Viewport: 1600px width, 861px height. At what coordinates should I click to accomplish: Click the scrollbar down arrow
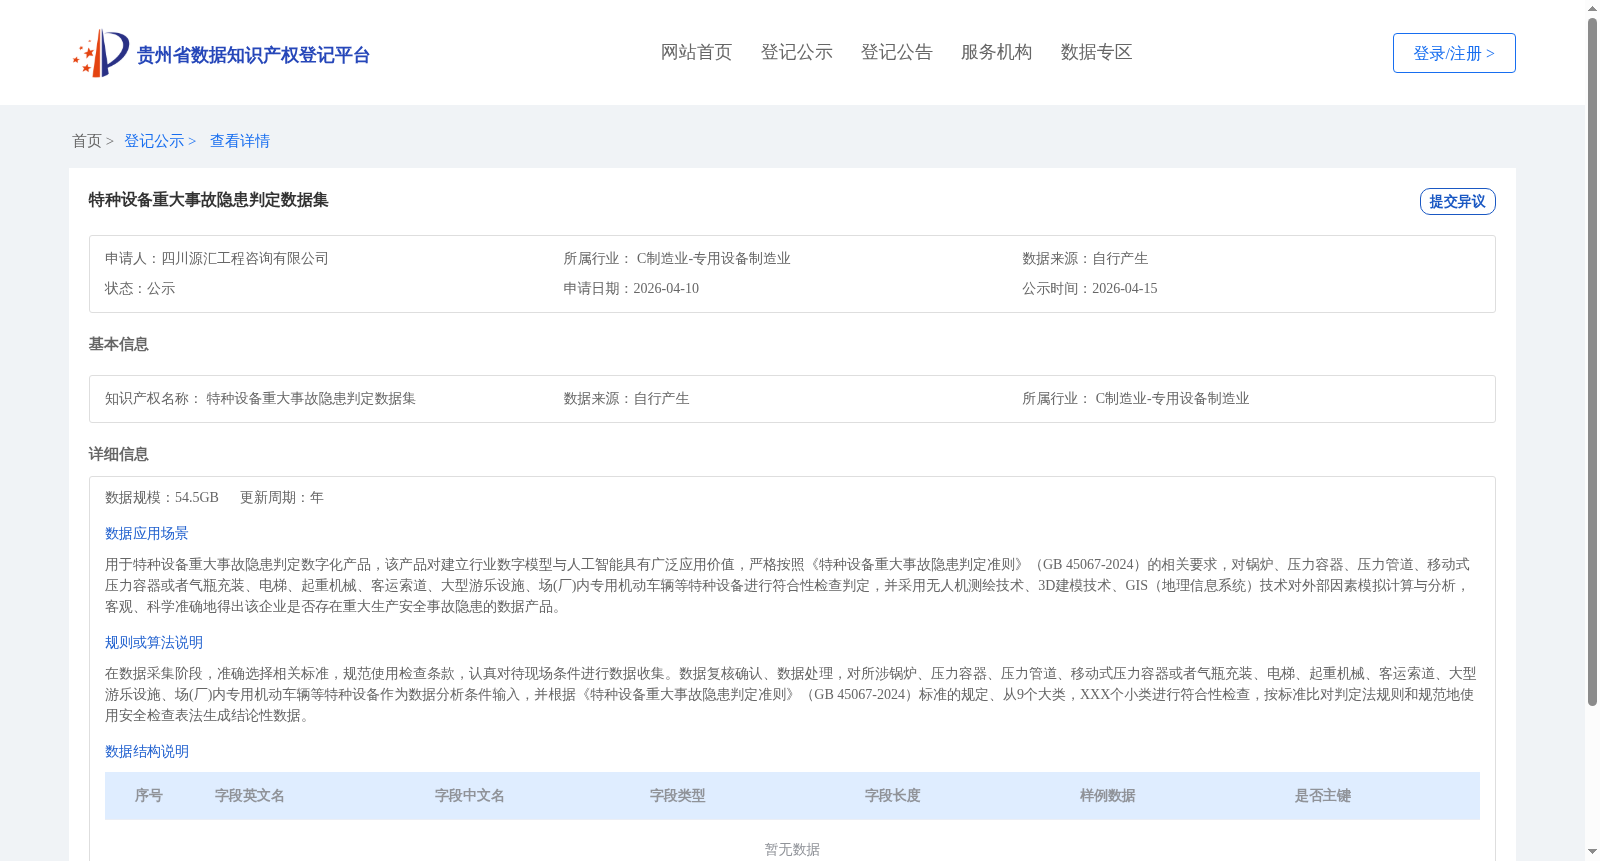pyautogui.click(x=1592, y=853)
